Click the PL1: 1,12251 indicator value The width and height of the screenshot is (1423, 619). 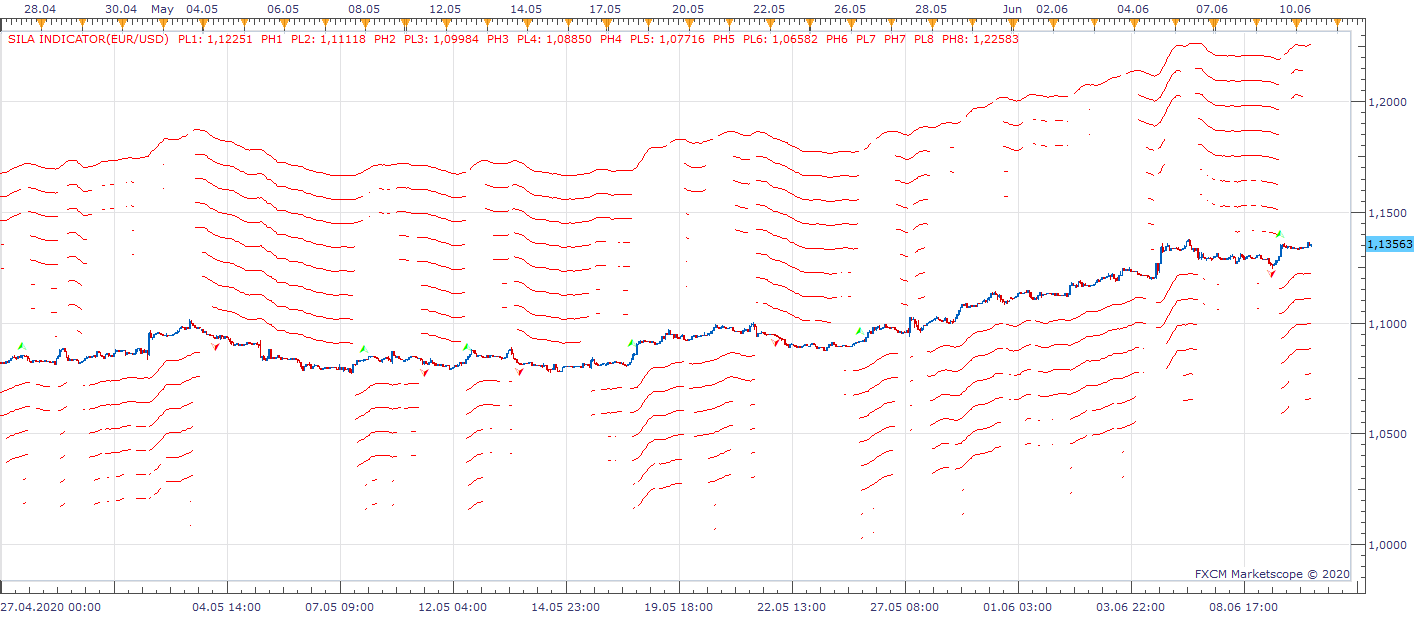(x=215, y=40)
